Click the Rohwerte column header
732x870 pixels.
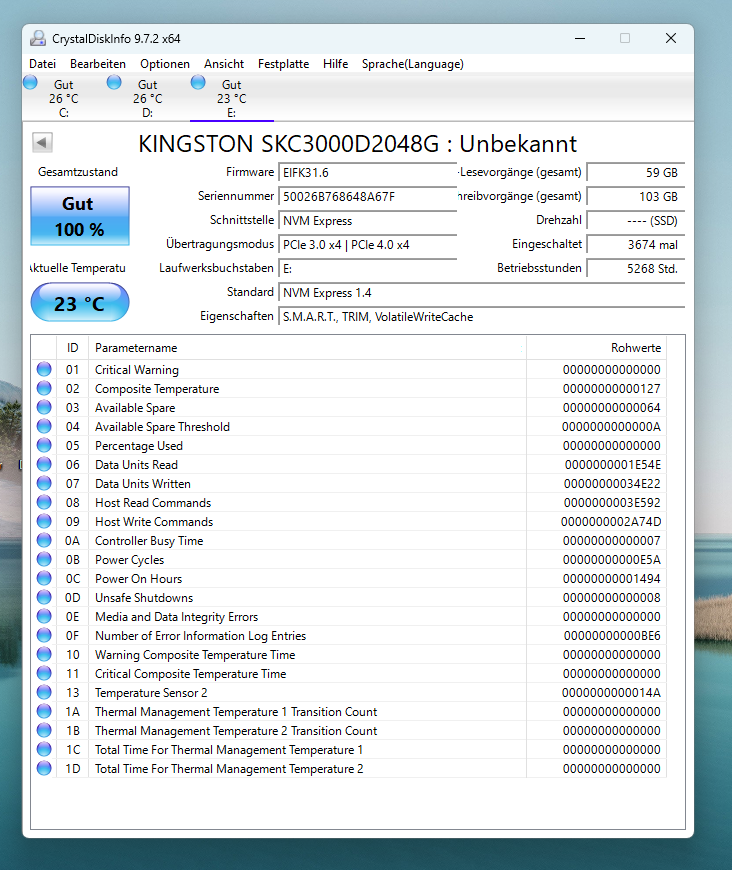597,348
